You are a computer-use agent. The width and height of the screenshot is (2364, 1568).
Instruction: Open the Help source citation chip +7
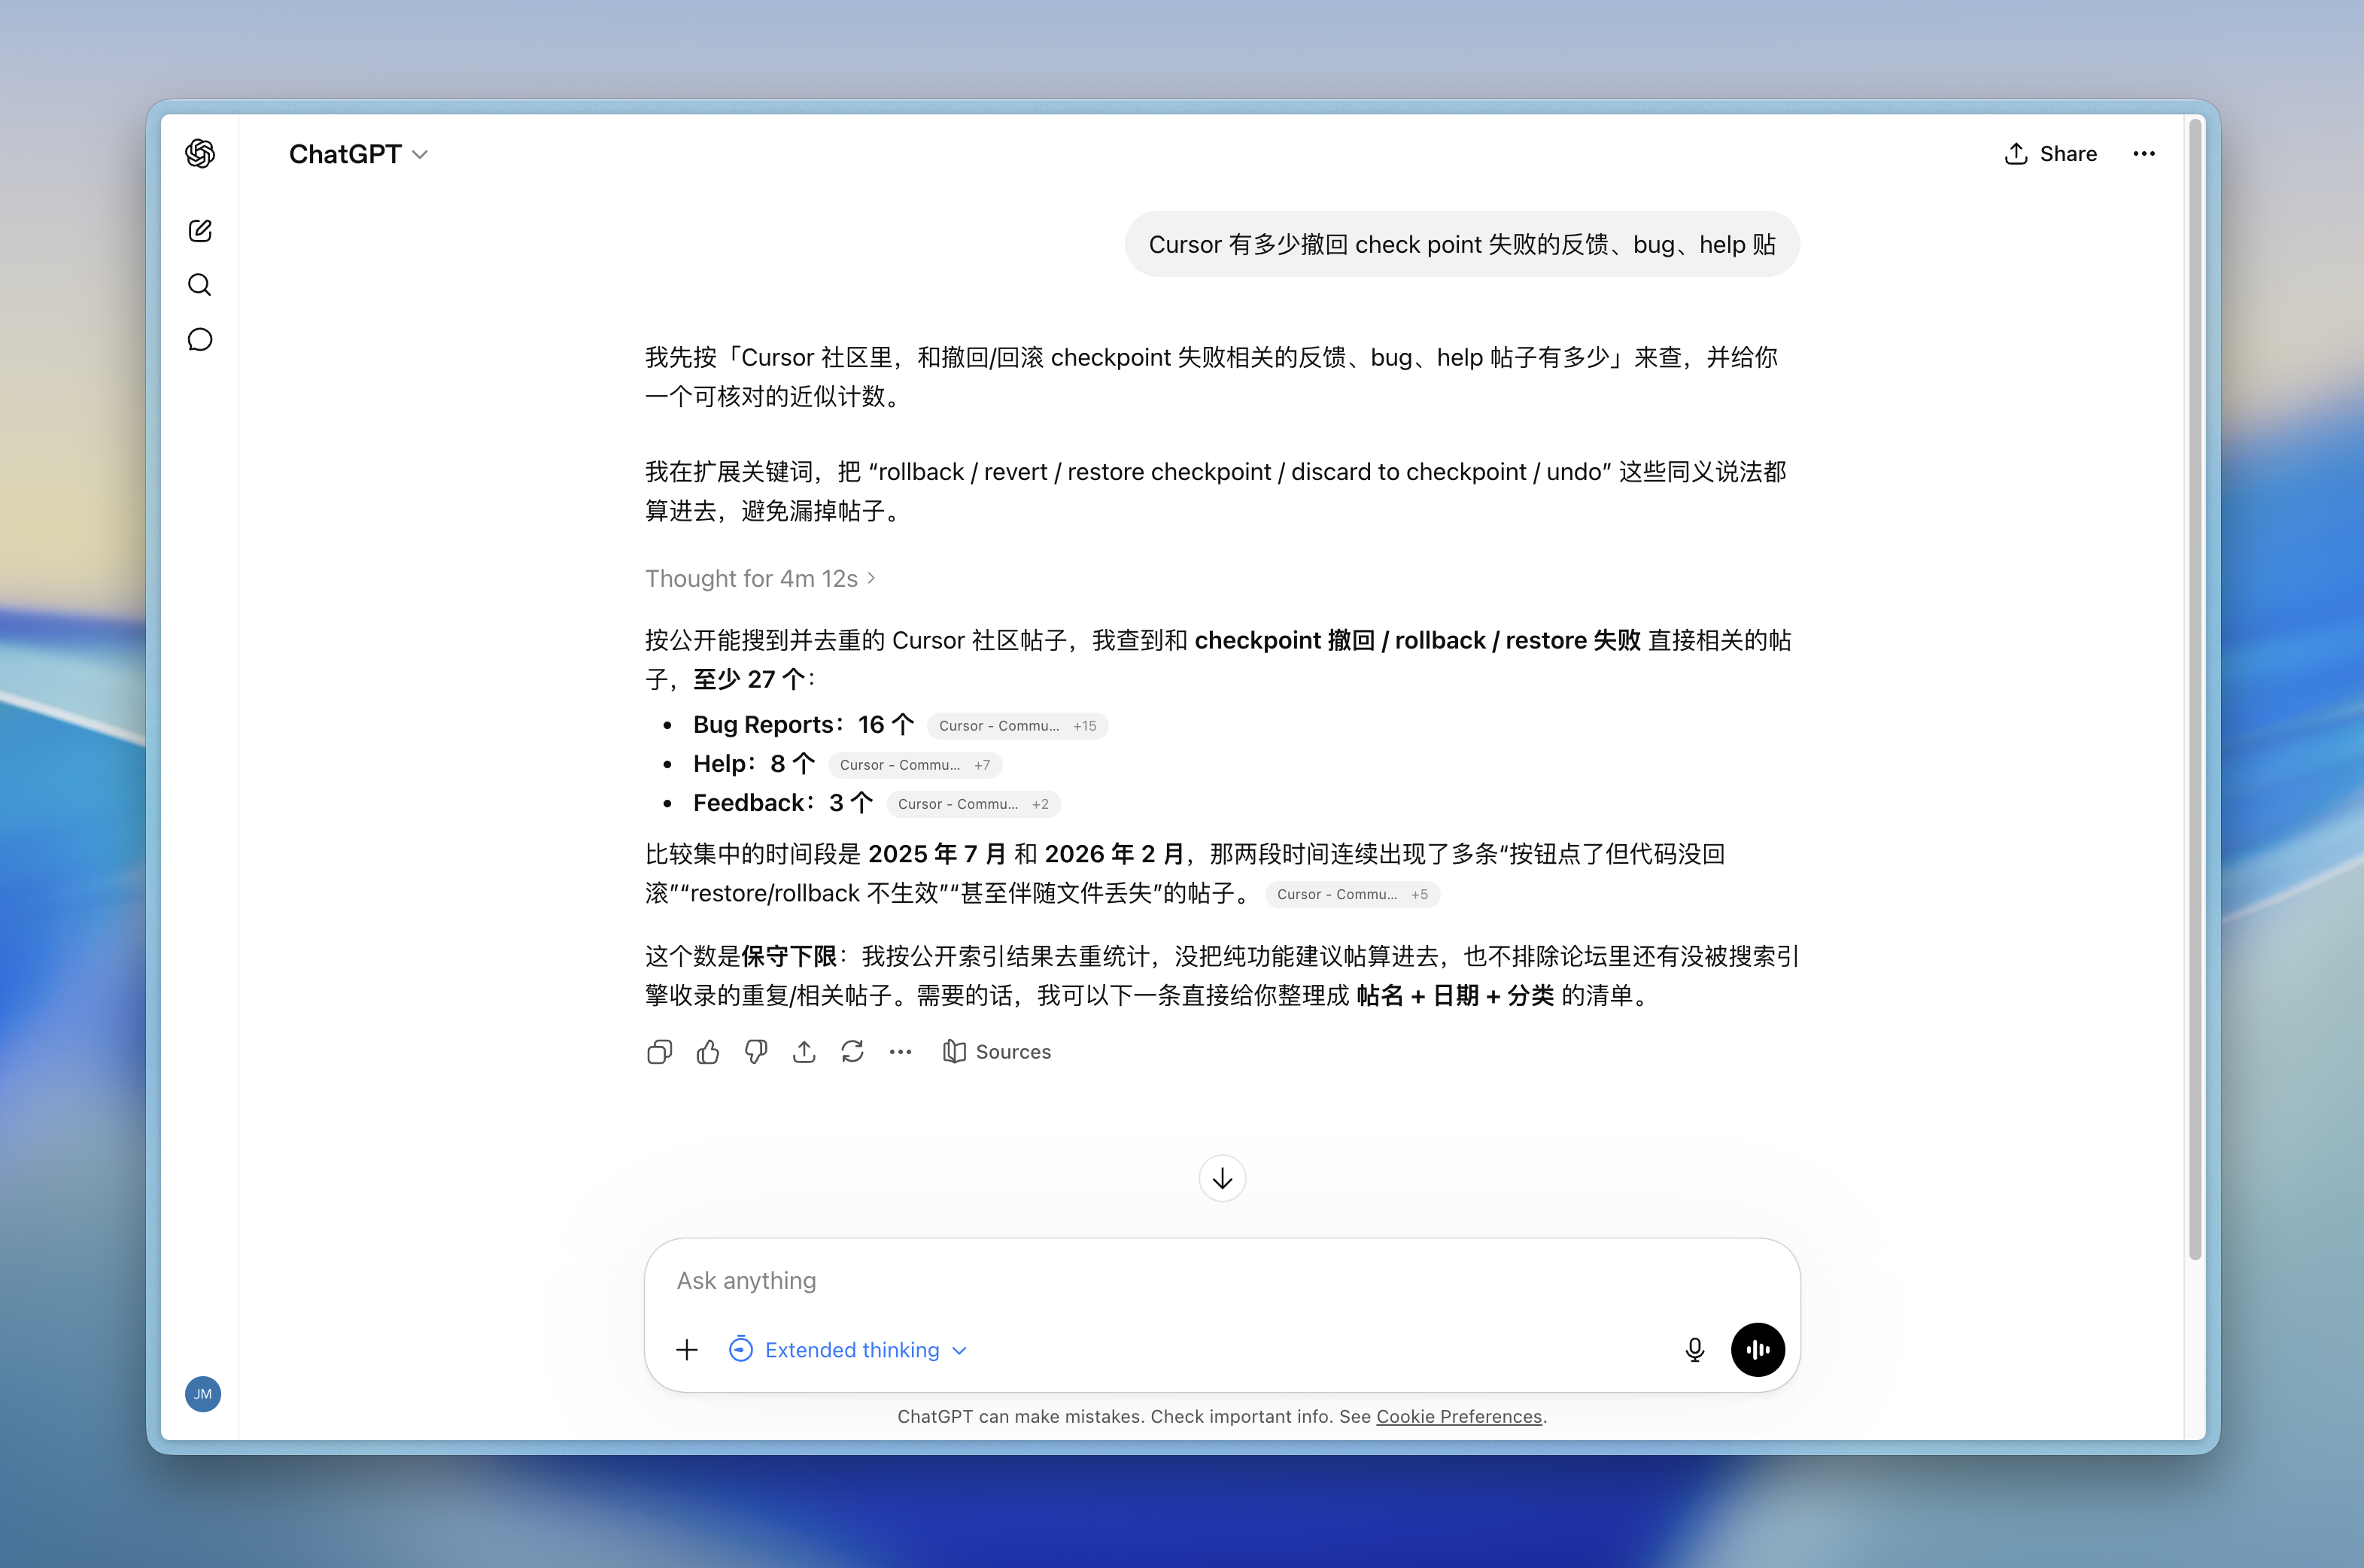[914, 765]
